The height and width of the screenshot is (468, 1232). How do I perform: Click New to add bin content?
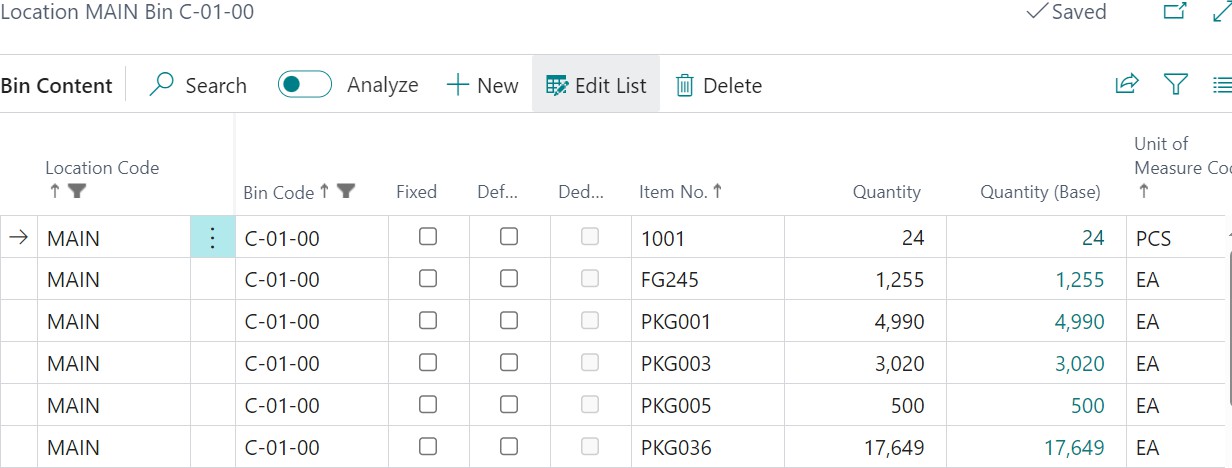click(482, 85)
